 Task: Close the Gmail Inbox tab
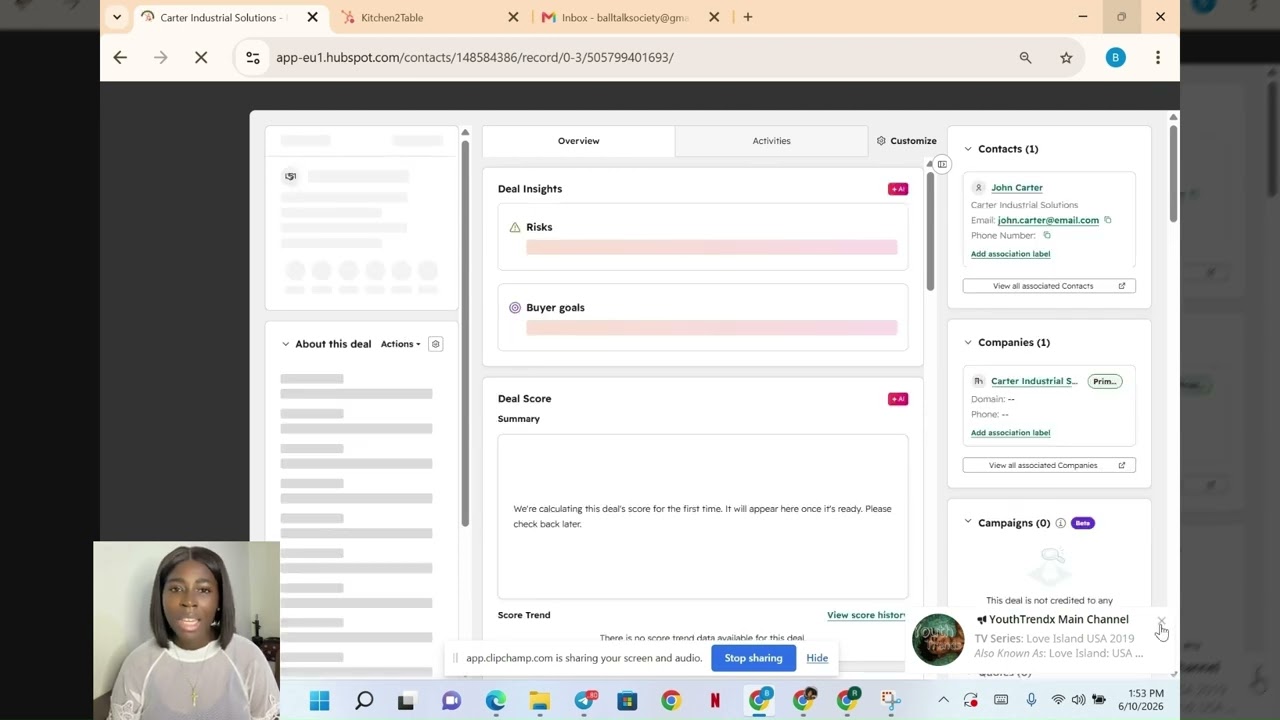[x=714, y=17]
